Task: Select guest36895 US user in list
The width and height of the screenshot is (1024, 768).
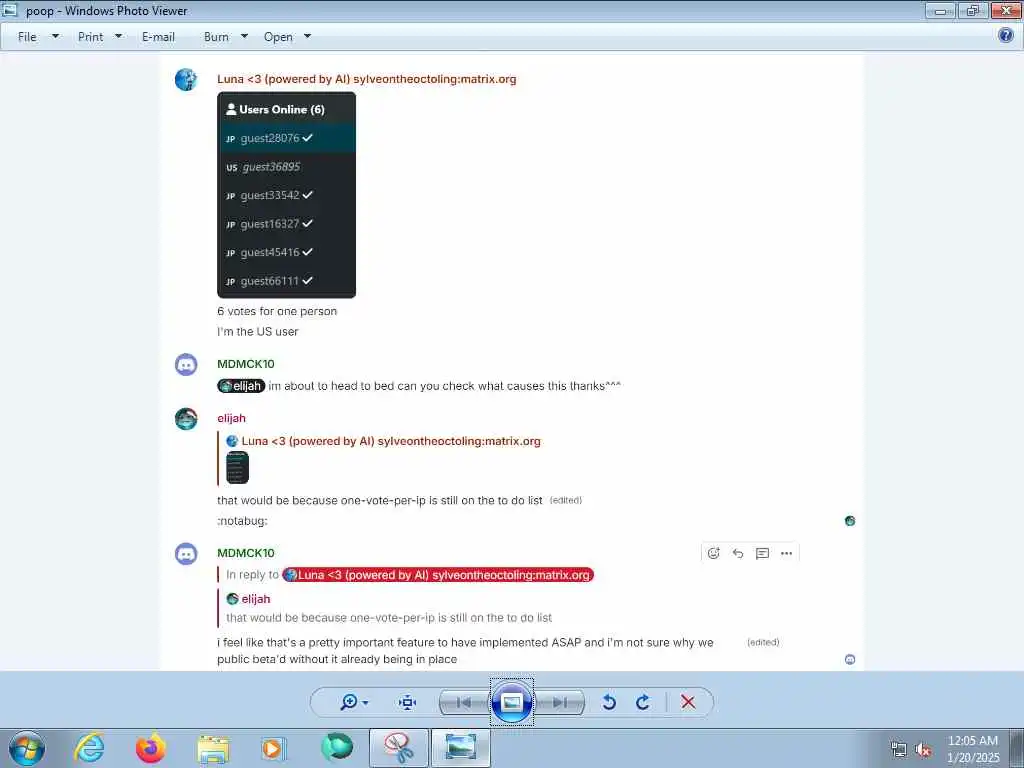Action: pos(286,167)
